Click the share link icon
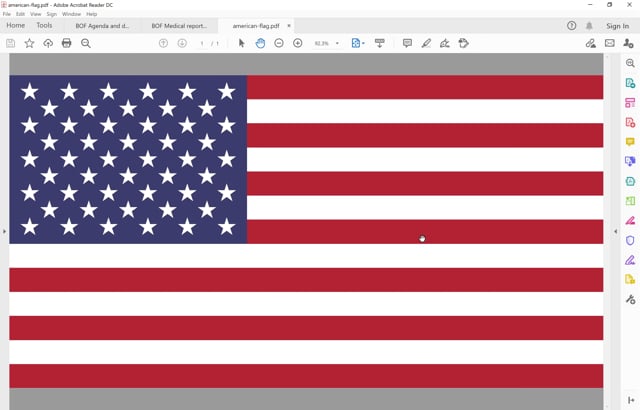 click(591, 43)
